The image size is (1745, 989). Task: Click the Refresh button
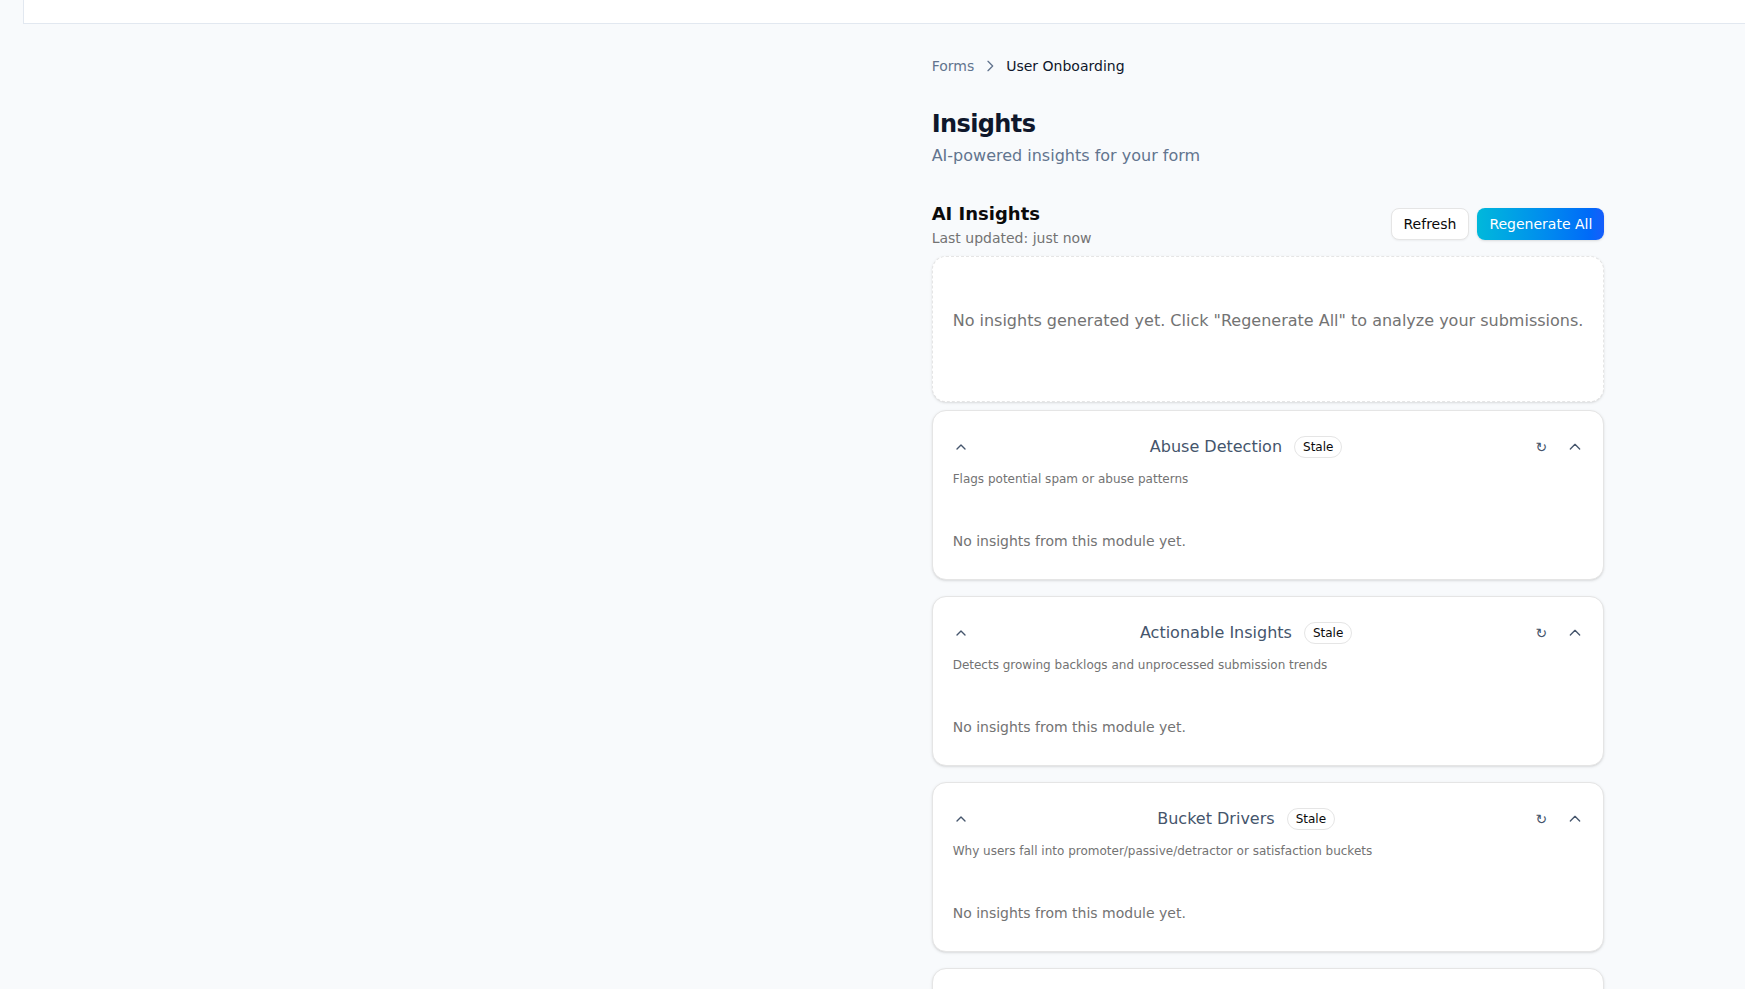pos(1429,223)
